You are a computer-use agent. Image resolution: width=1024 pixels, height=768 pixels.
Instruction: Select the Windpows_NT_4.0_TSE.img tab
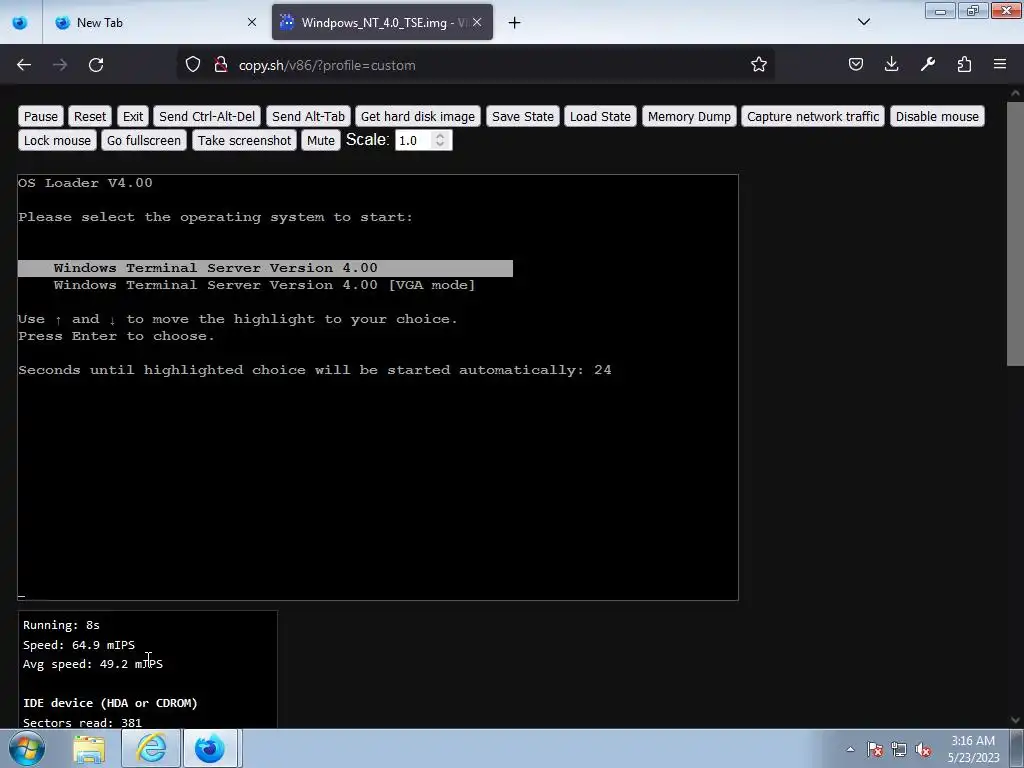(382, 22)
